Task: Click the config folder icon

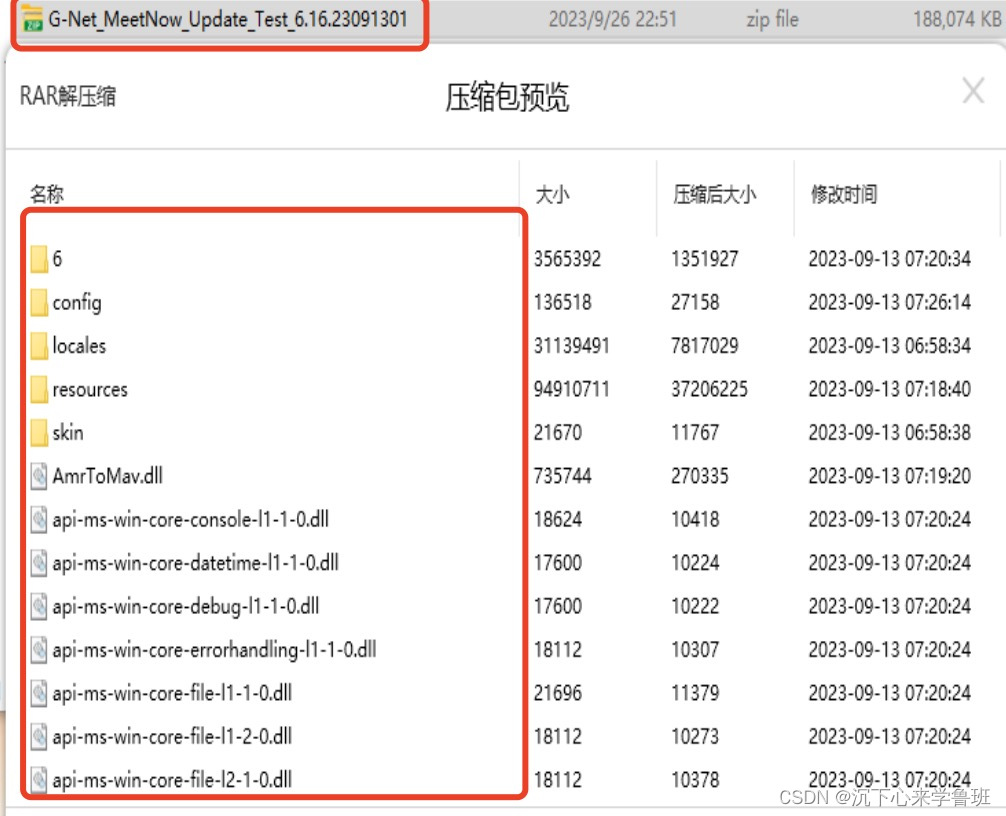Action: [x=39, y=302]
